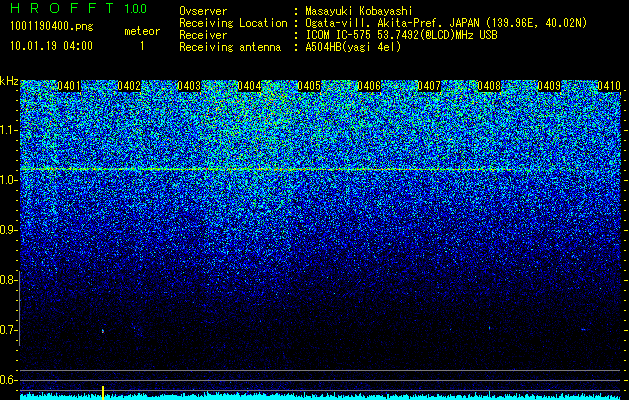Click the 0.7 frequency axis label
Screen dimensions: 629x400
[x=8, y=330]
